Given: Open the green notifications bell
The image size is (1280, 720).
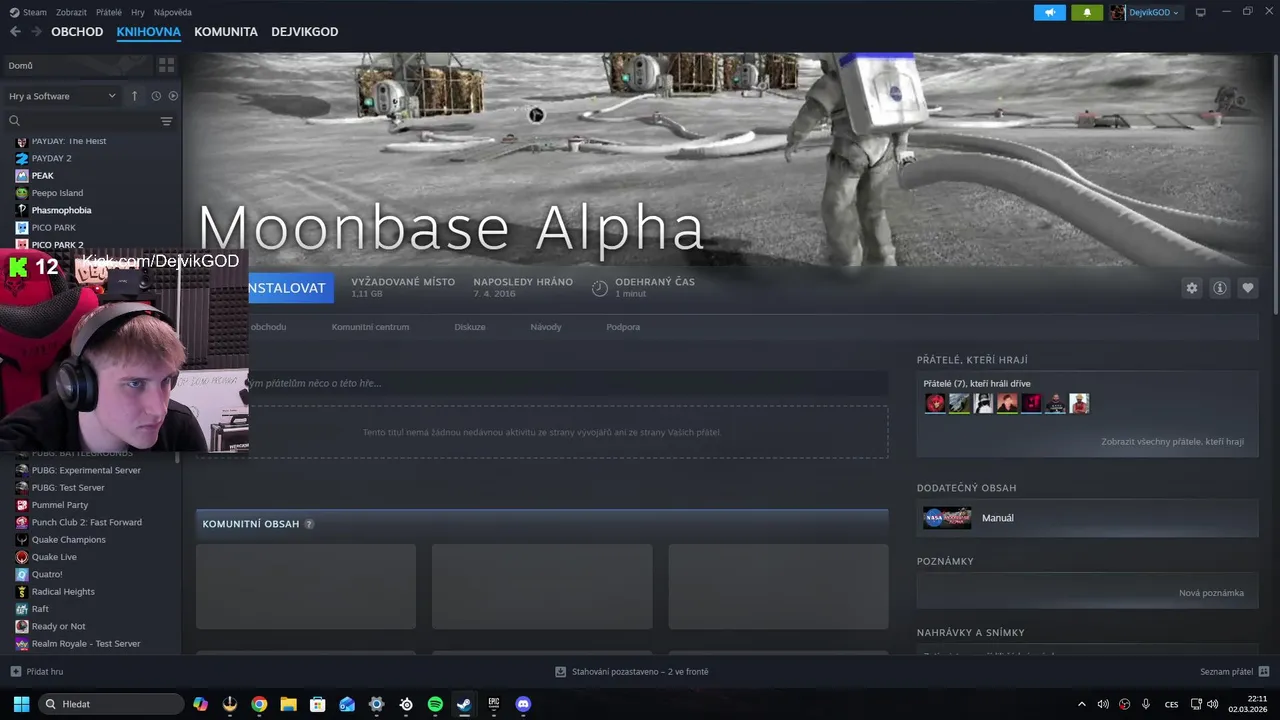Looking at the screenshot, I should 1087,12.
